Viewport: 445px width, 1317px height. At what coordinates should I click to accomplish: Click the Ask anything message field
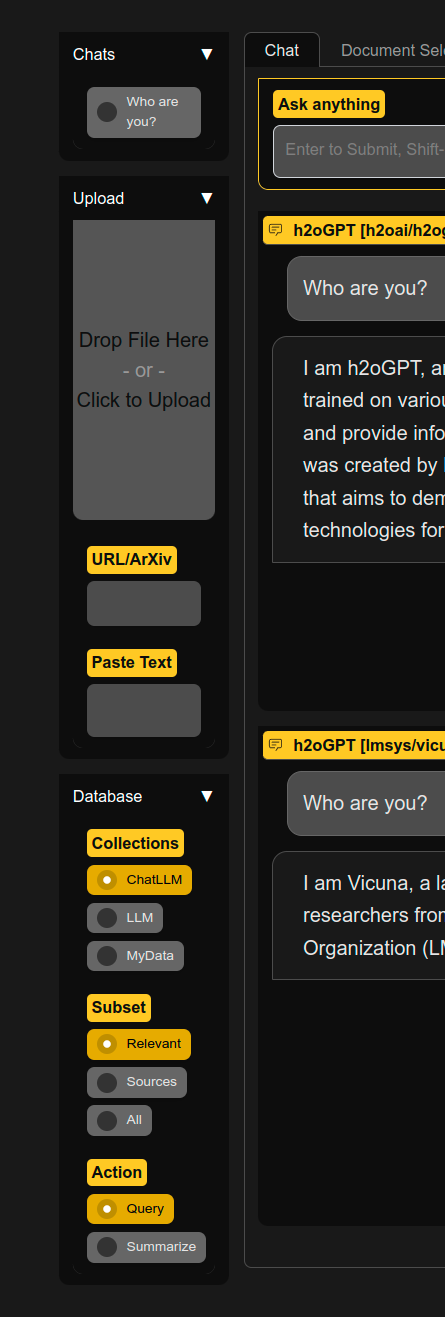pyautogui.click(x=359, y=151)
